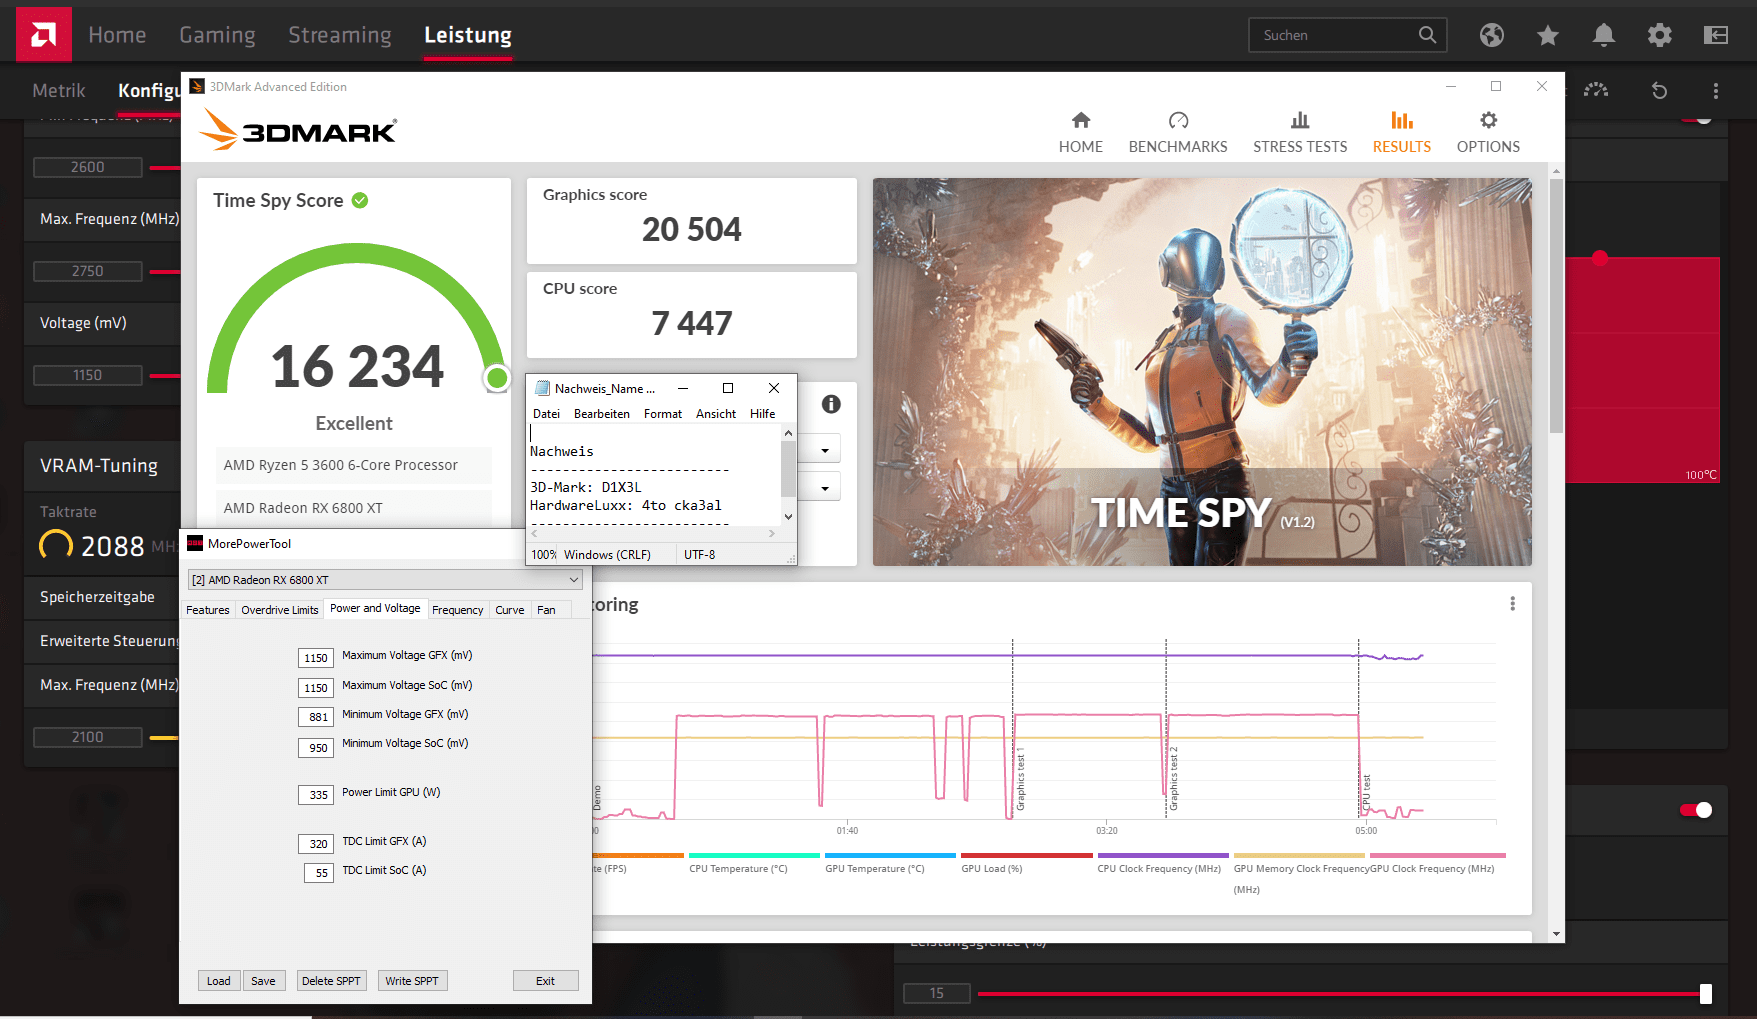Reset tuning with the undo arrow icon
Viewport: 1757px width, 1019px height.
point(1659,90)
